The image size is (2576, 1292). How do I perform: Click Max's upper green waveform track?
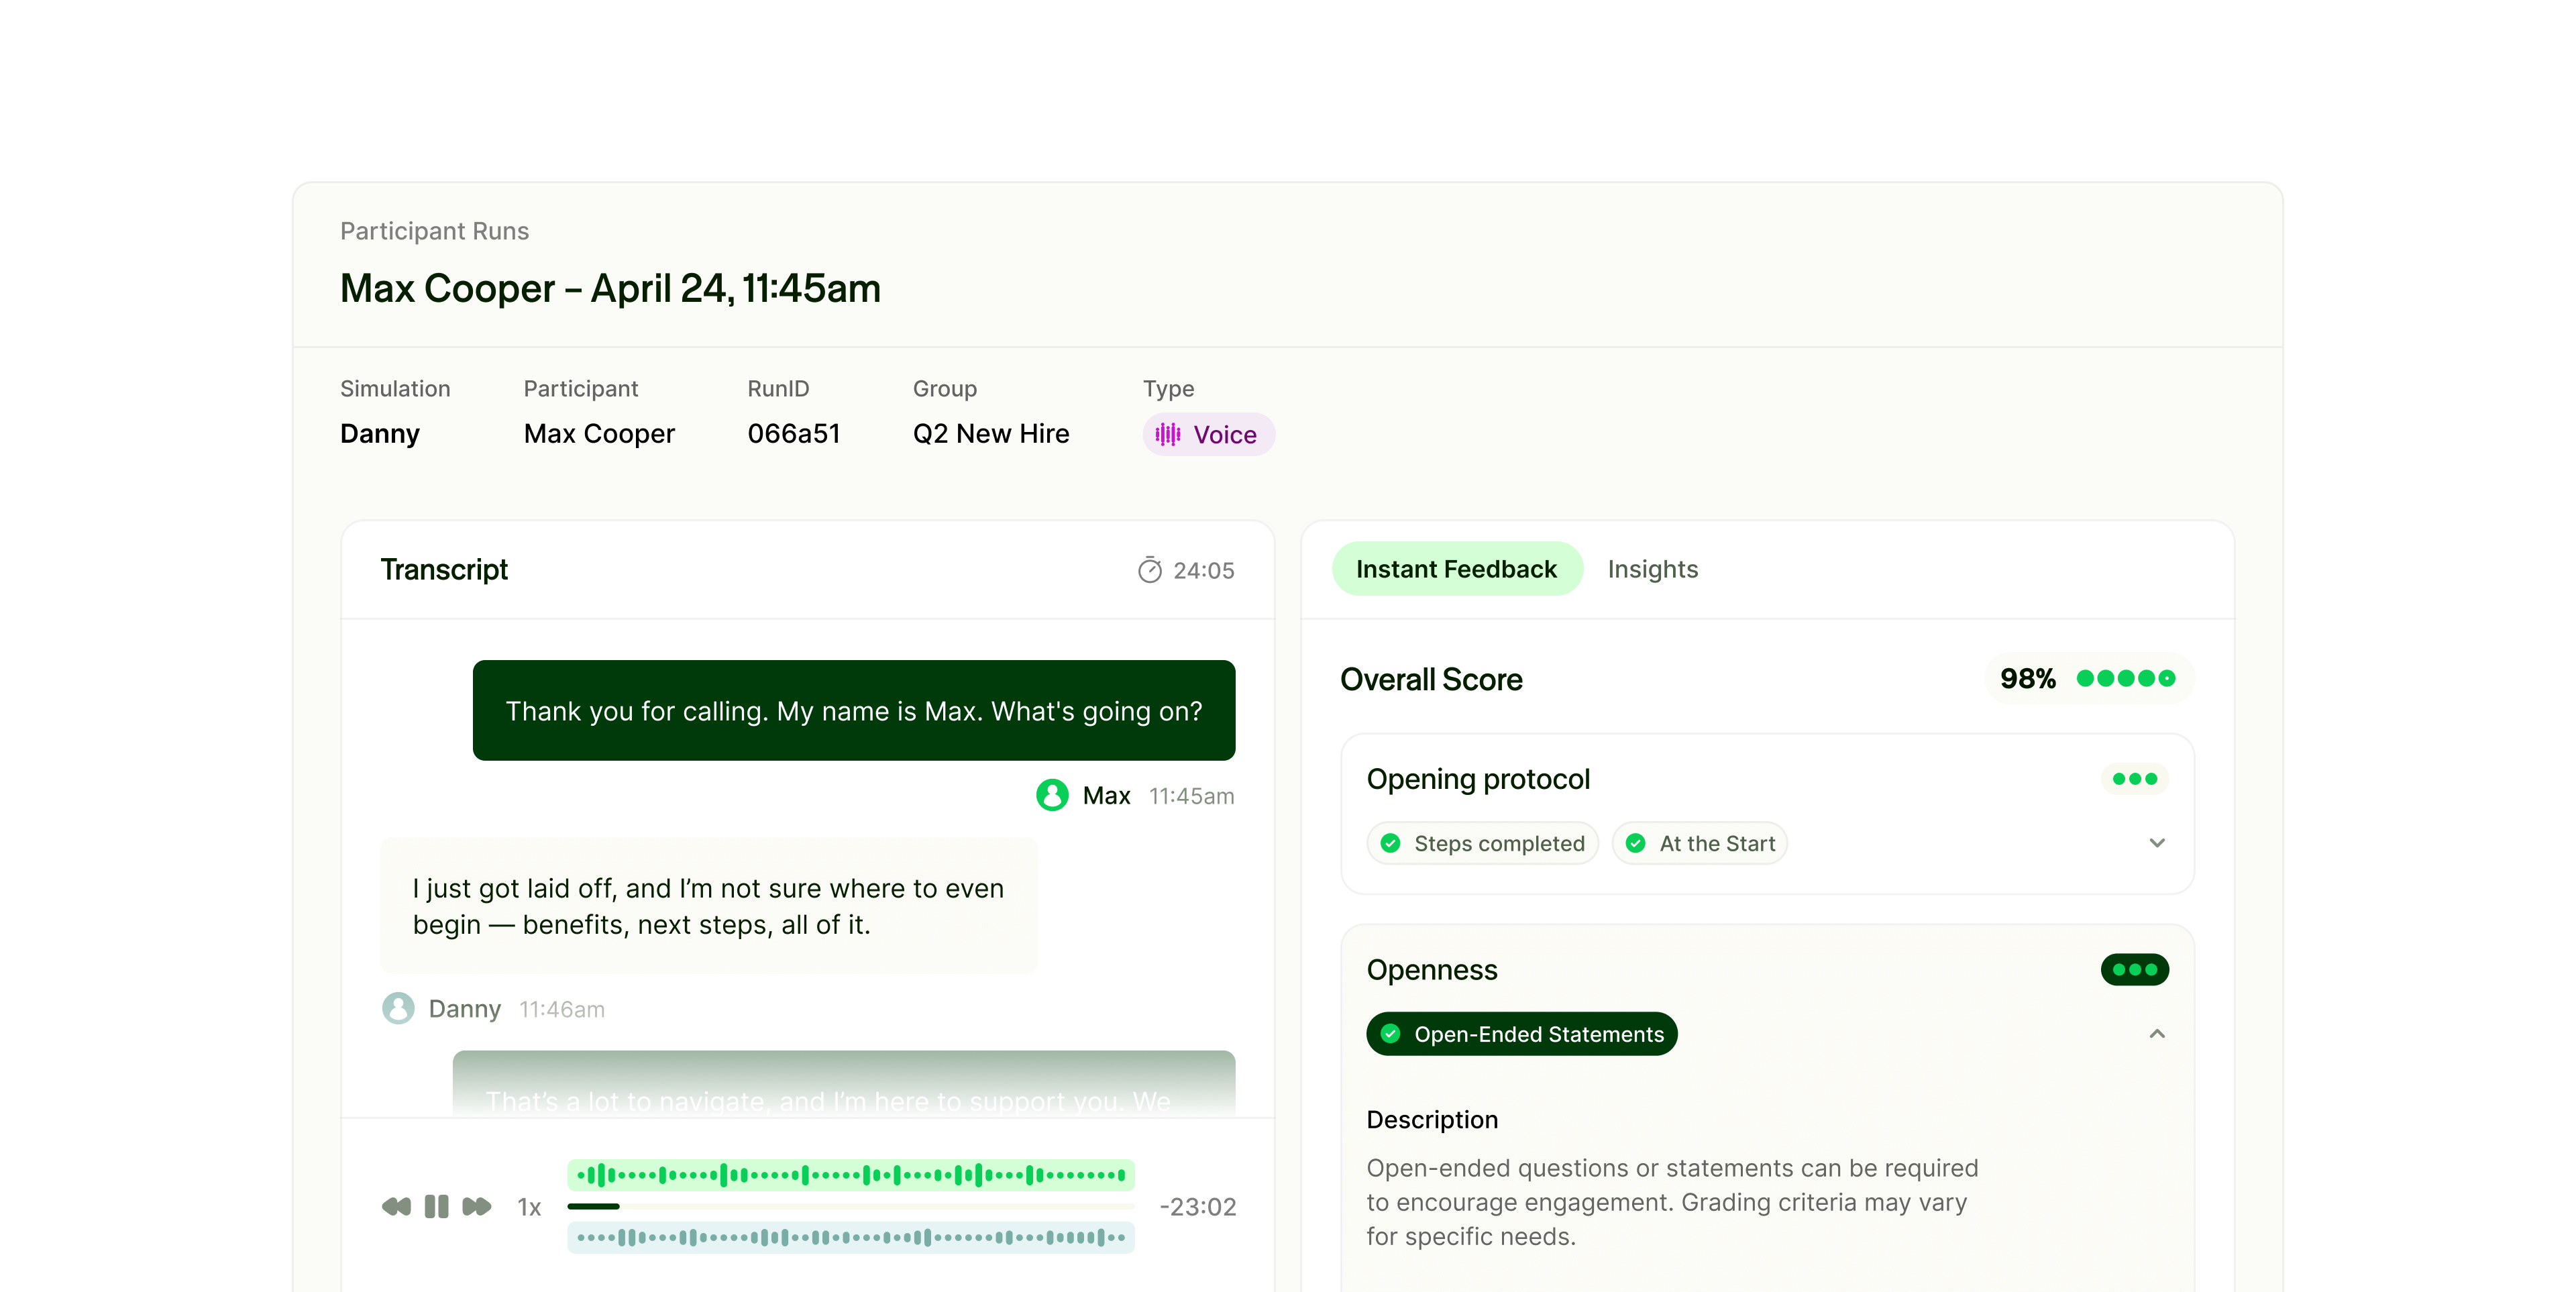[x=850, y=1175]
